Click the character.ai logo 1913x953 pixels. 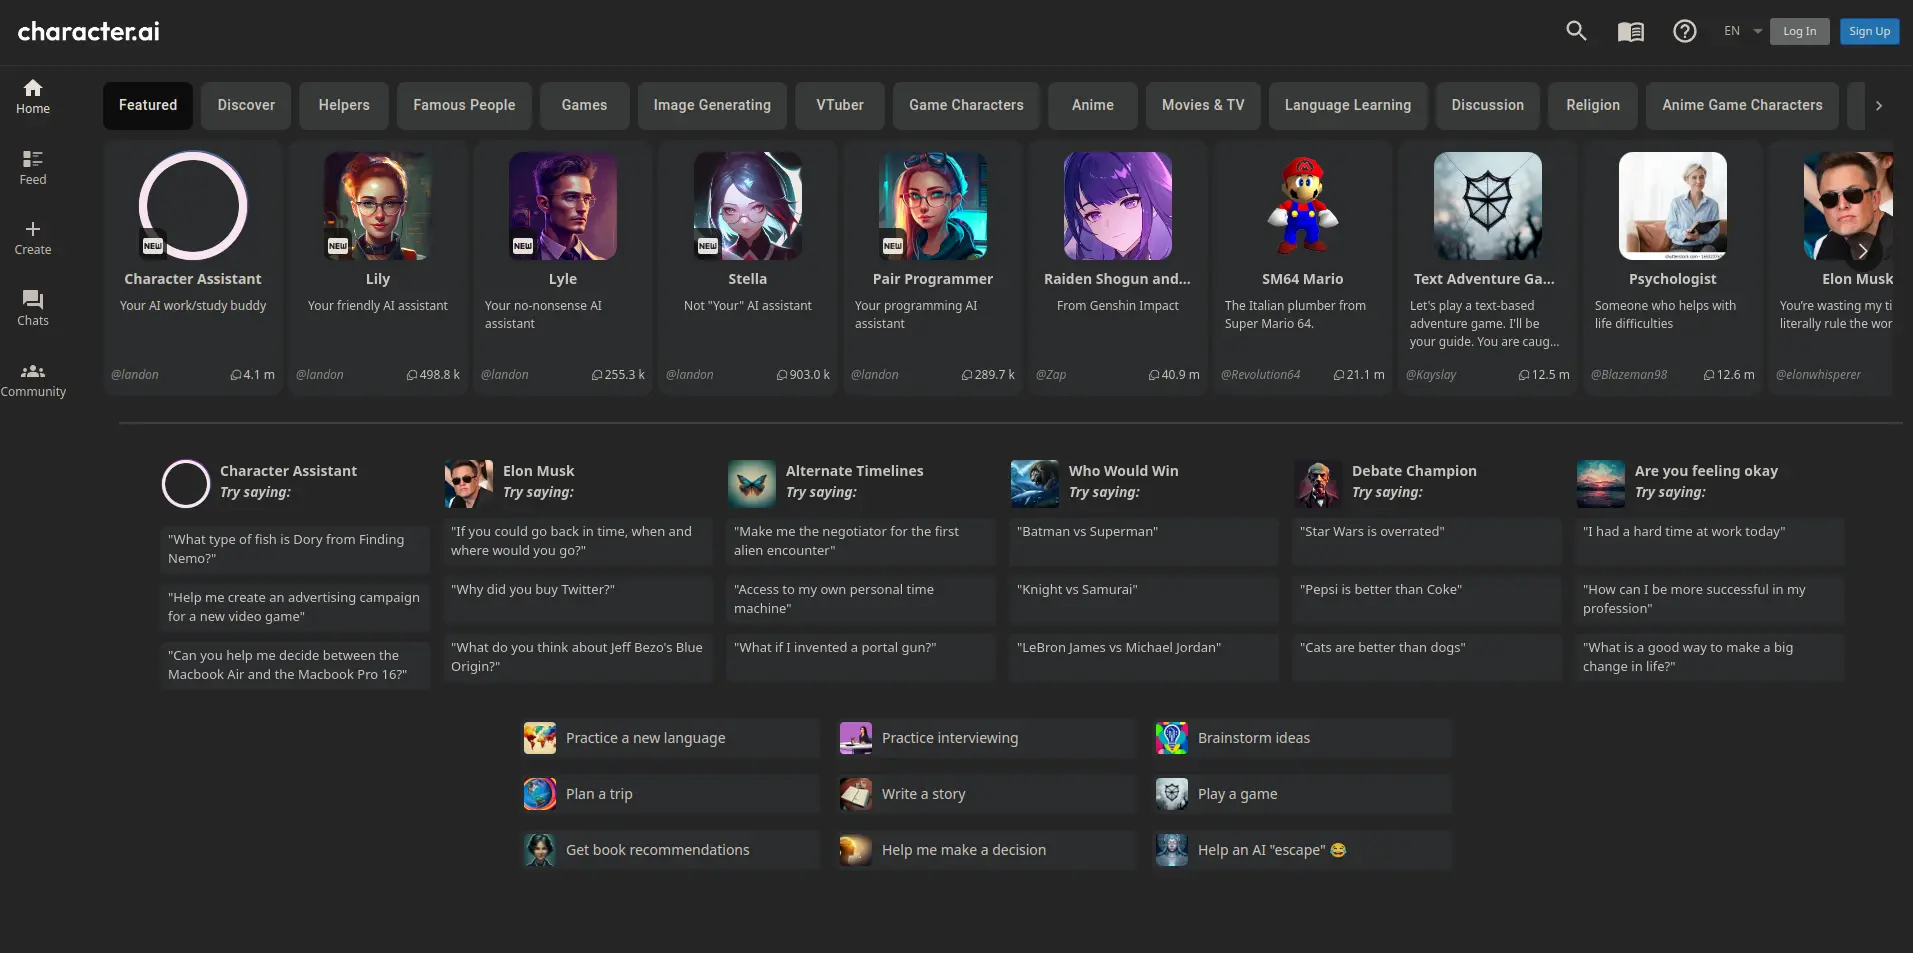click(x=88, y=31)
